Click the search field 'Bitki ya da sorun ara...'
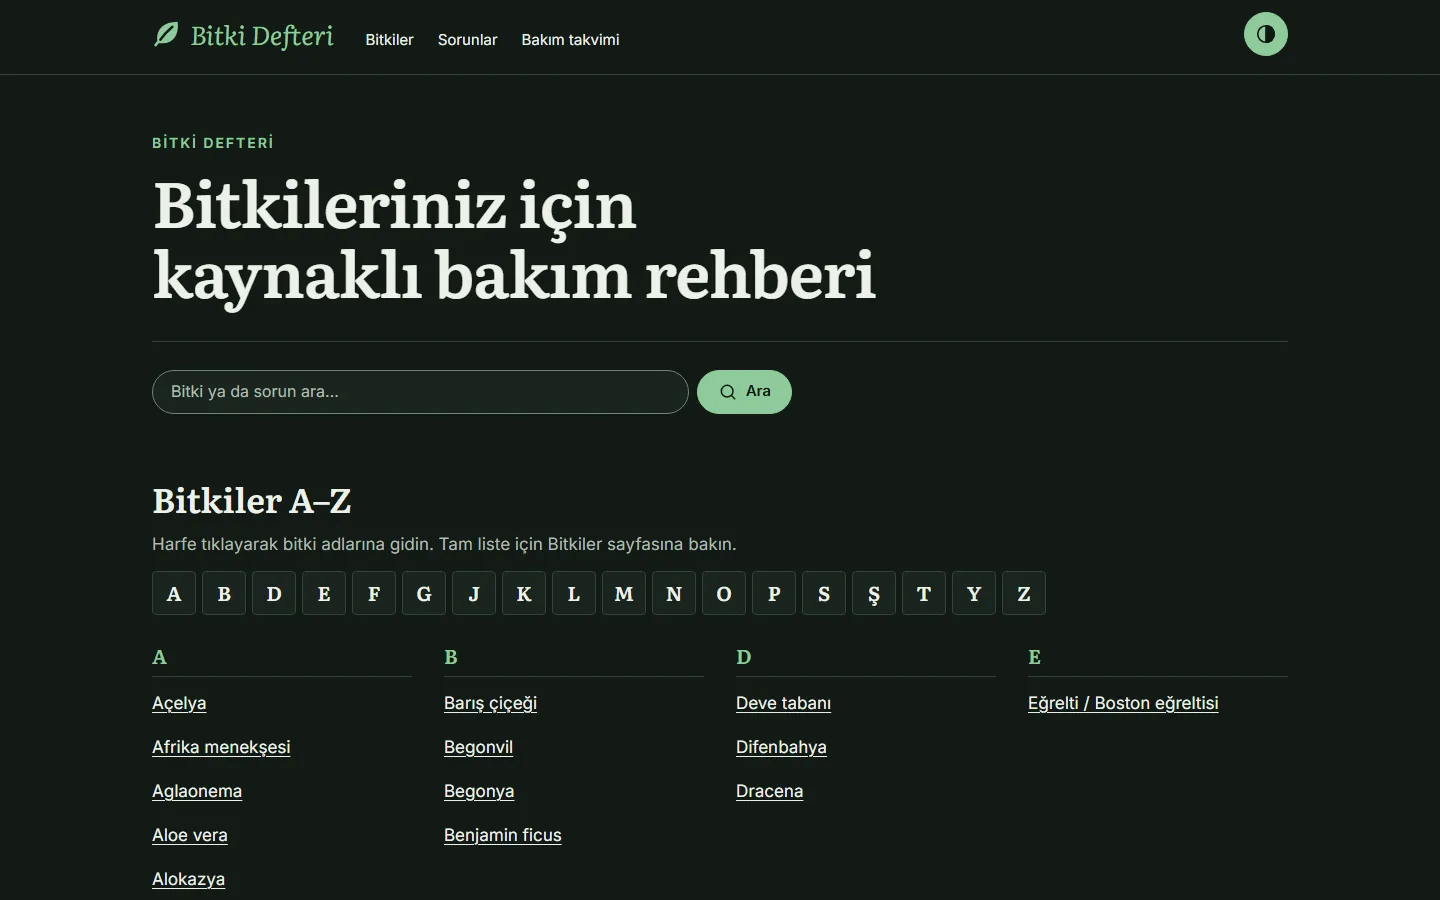 [420, 392]
